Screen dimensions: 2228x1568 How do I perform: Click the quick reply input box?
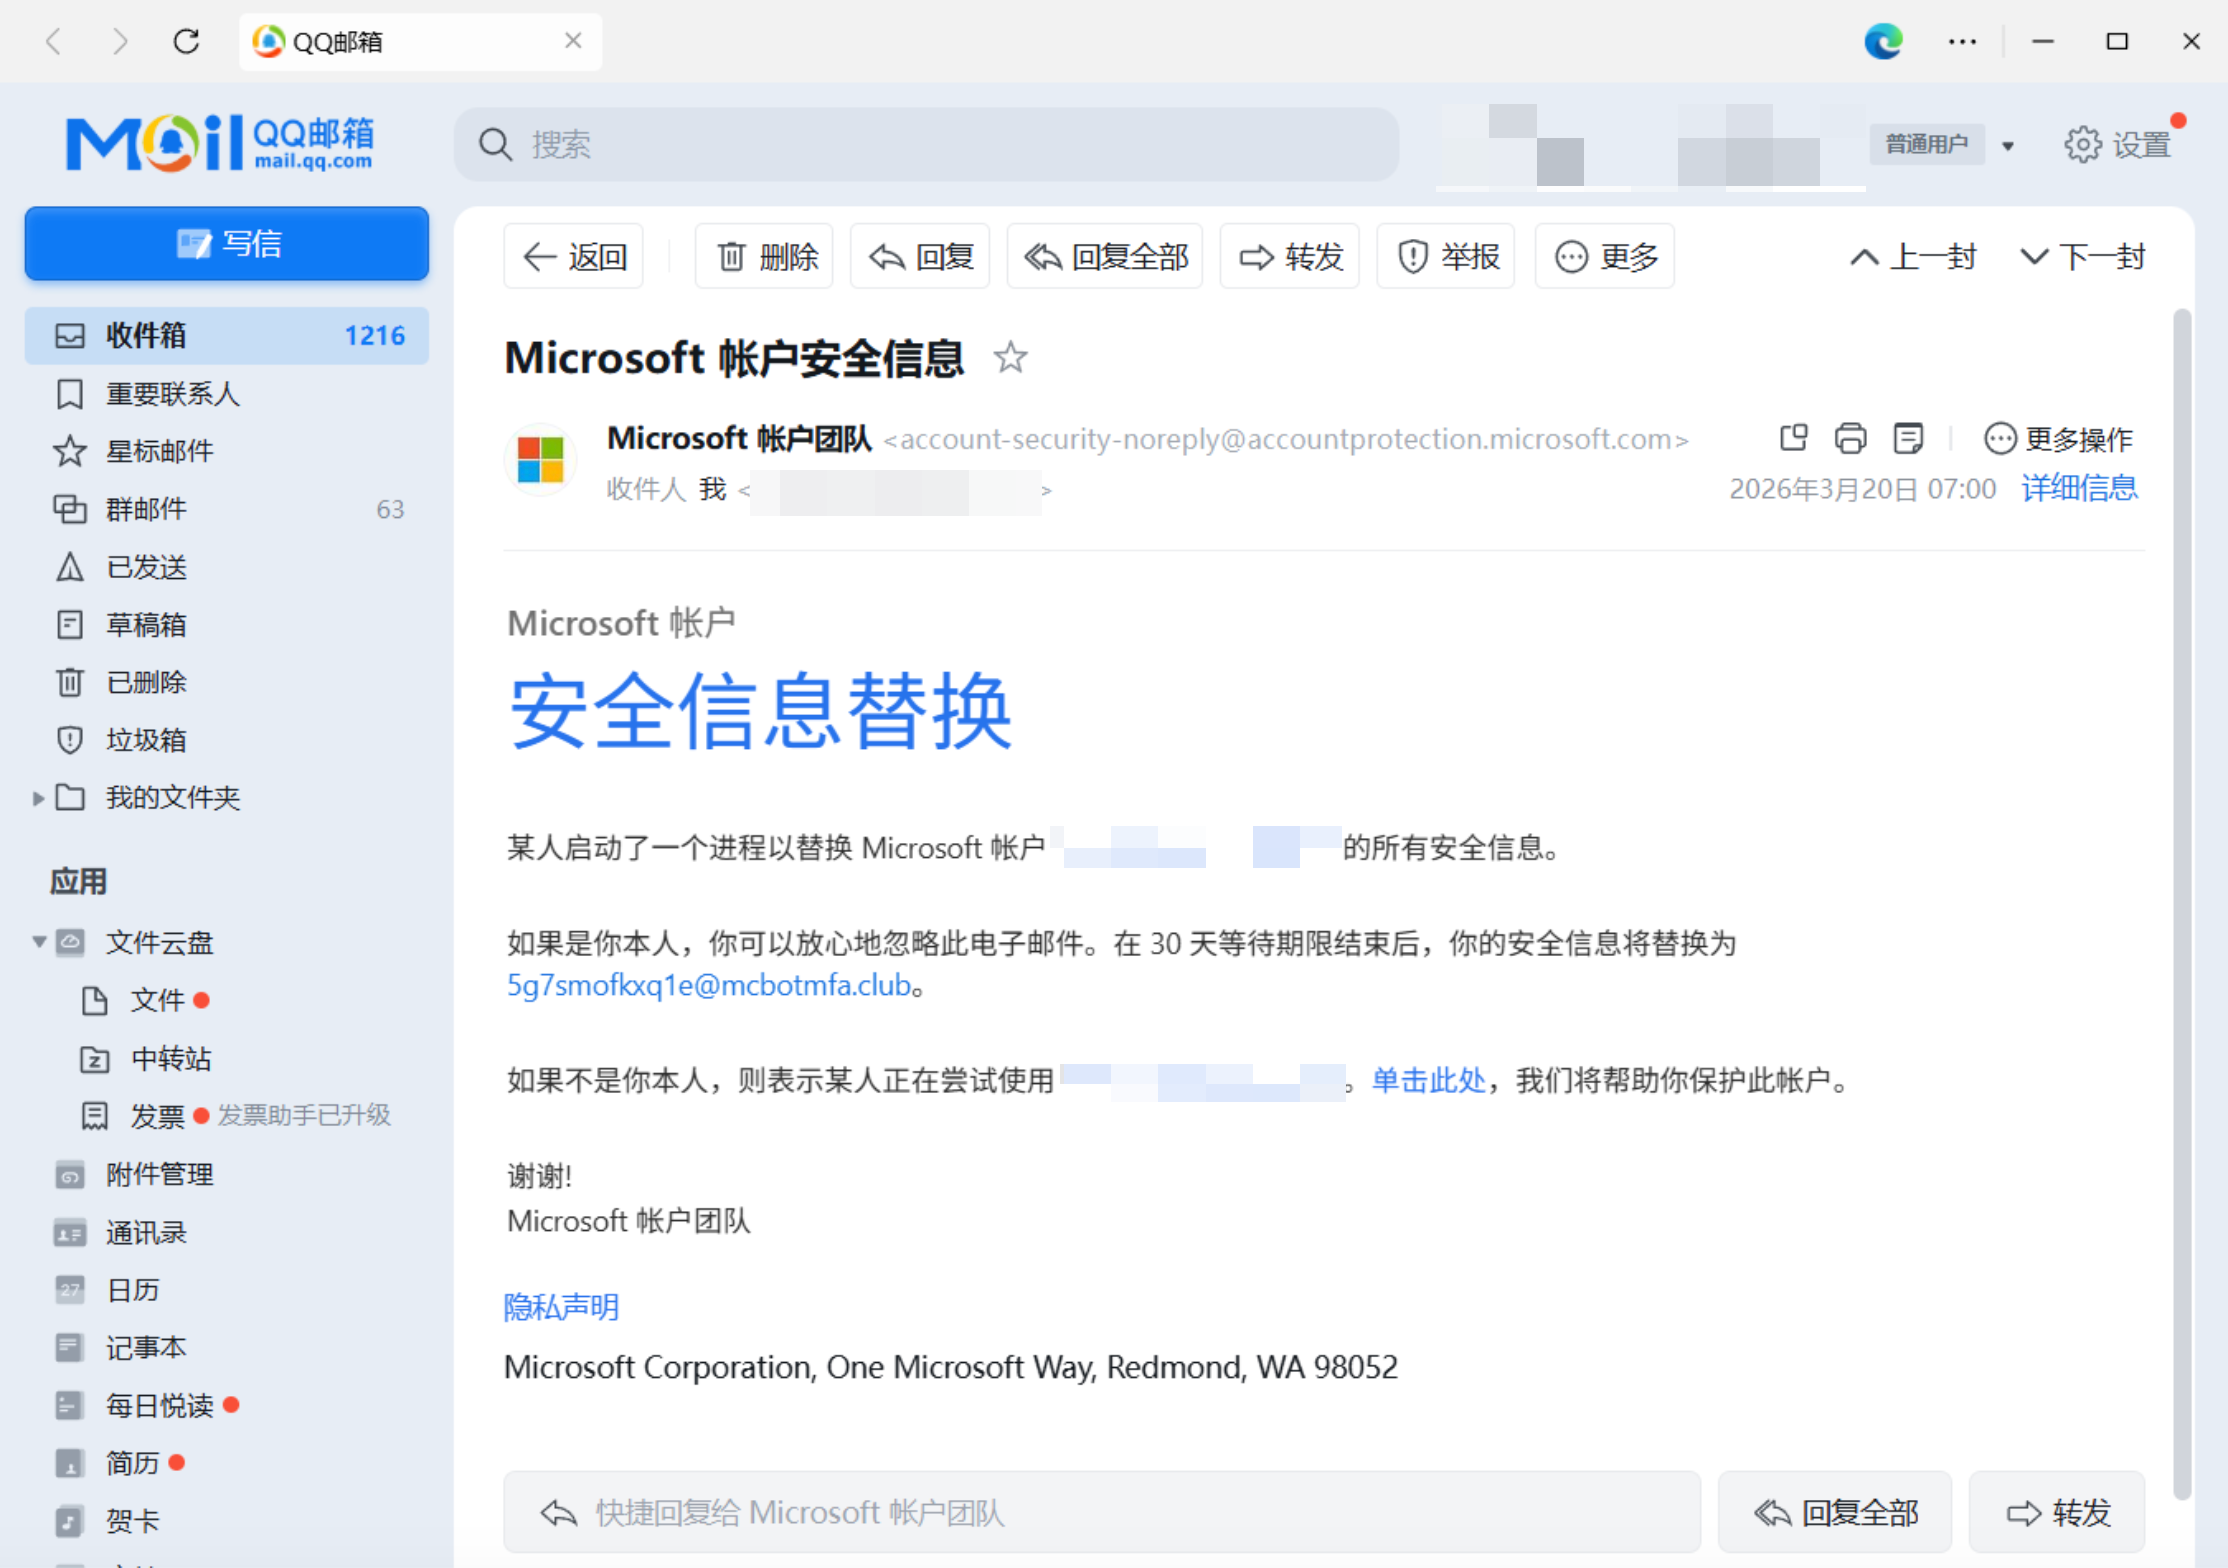(x=1100, y=1512)
